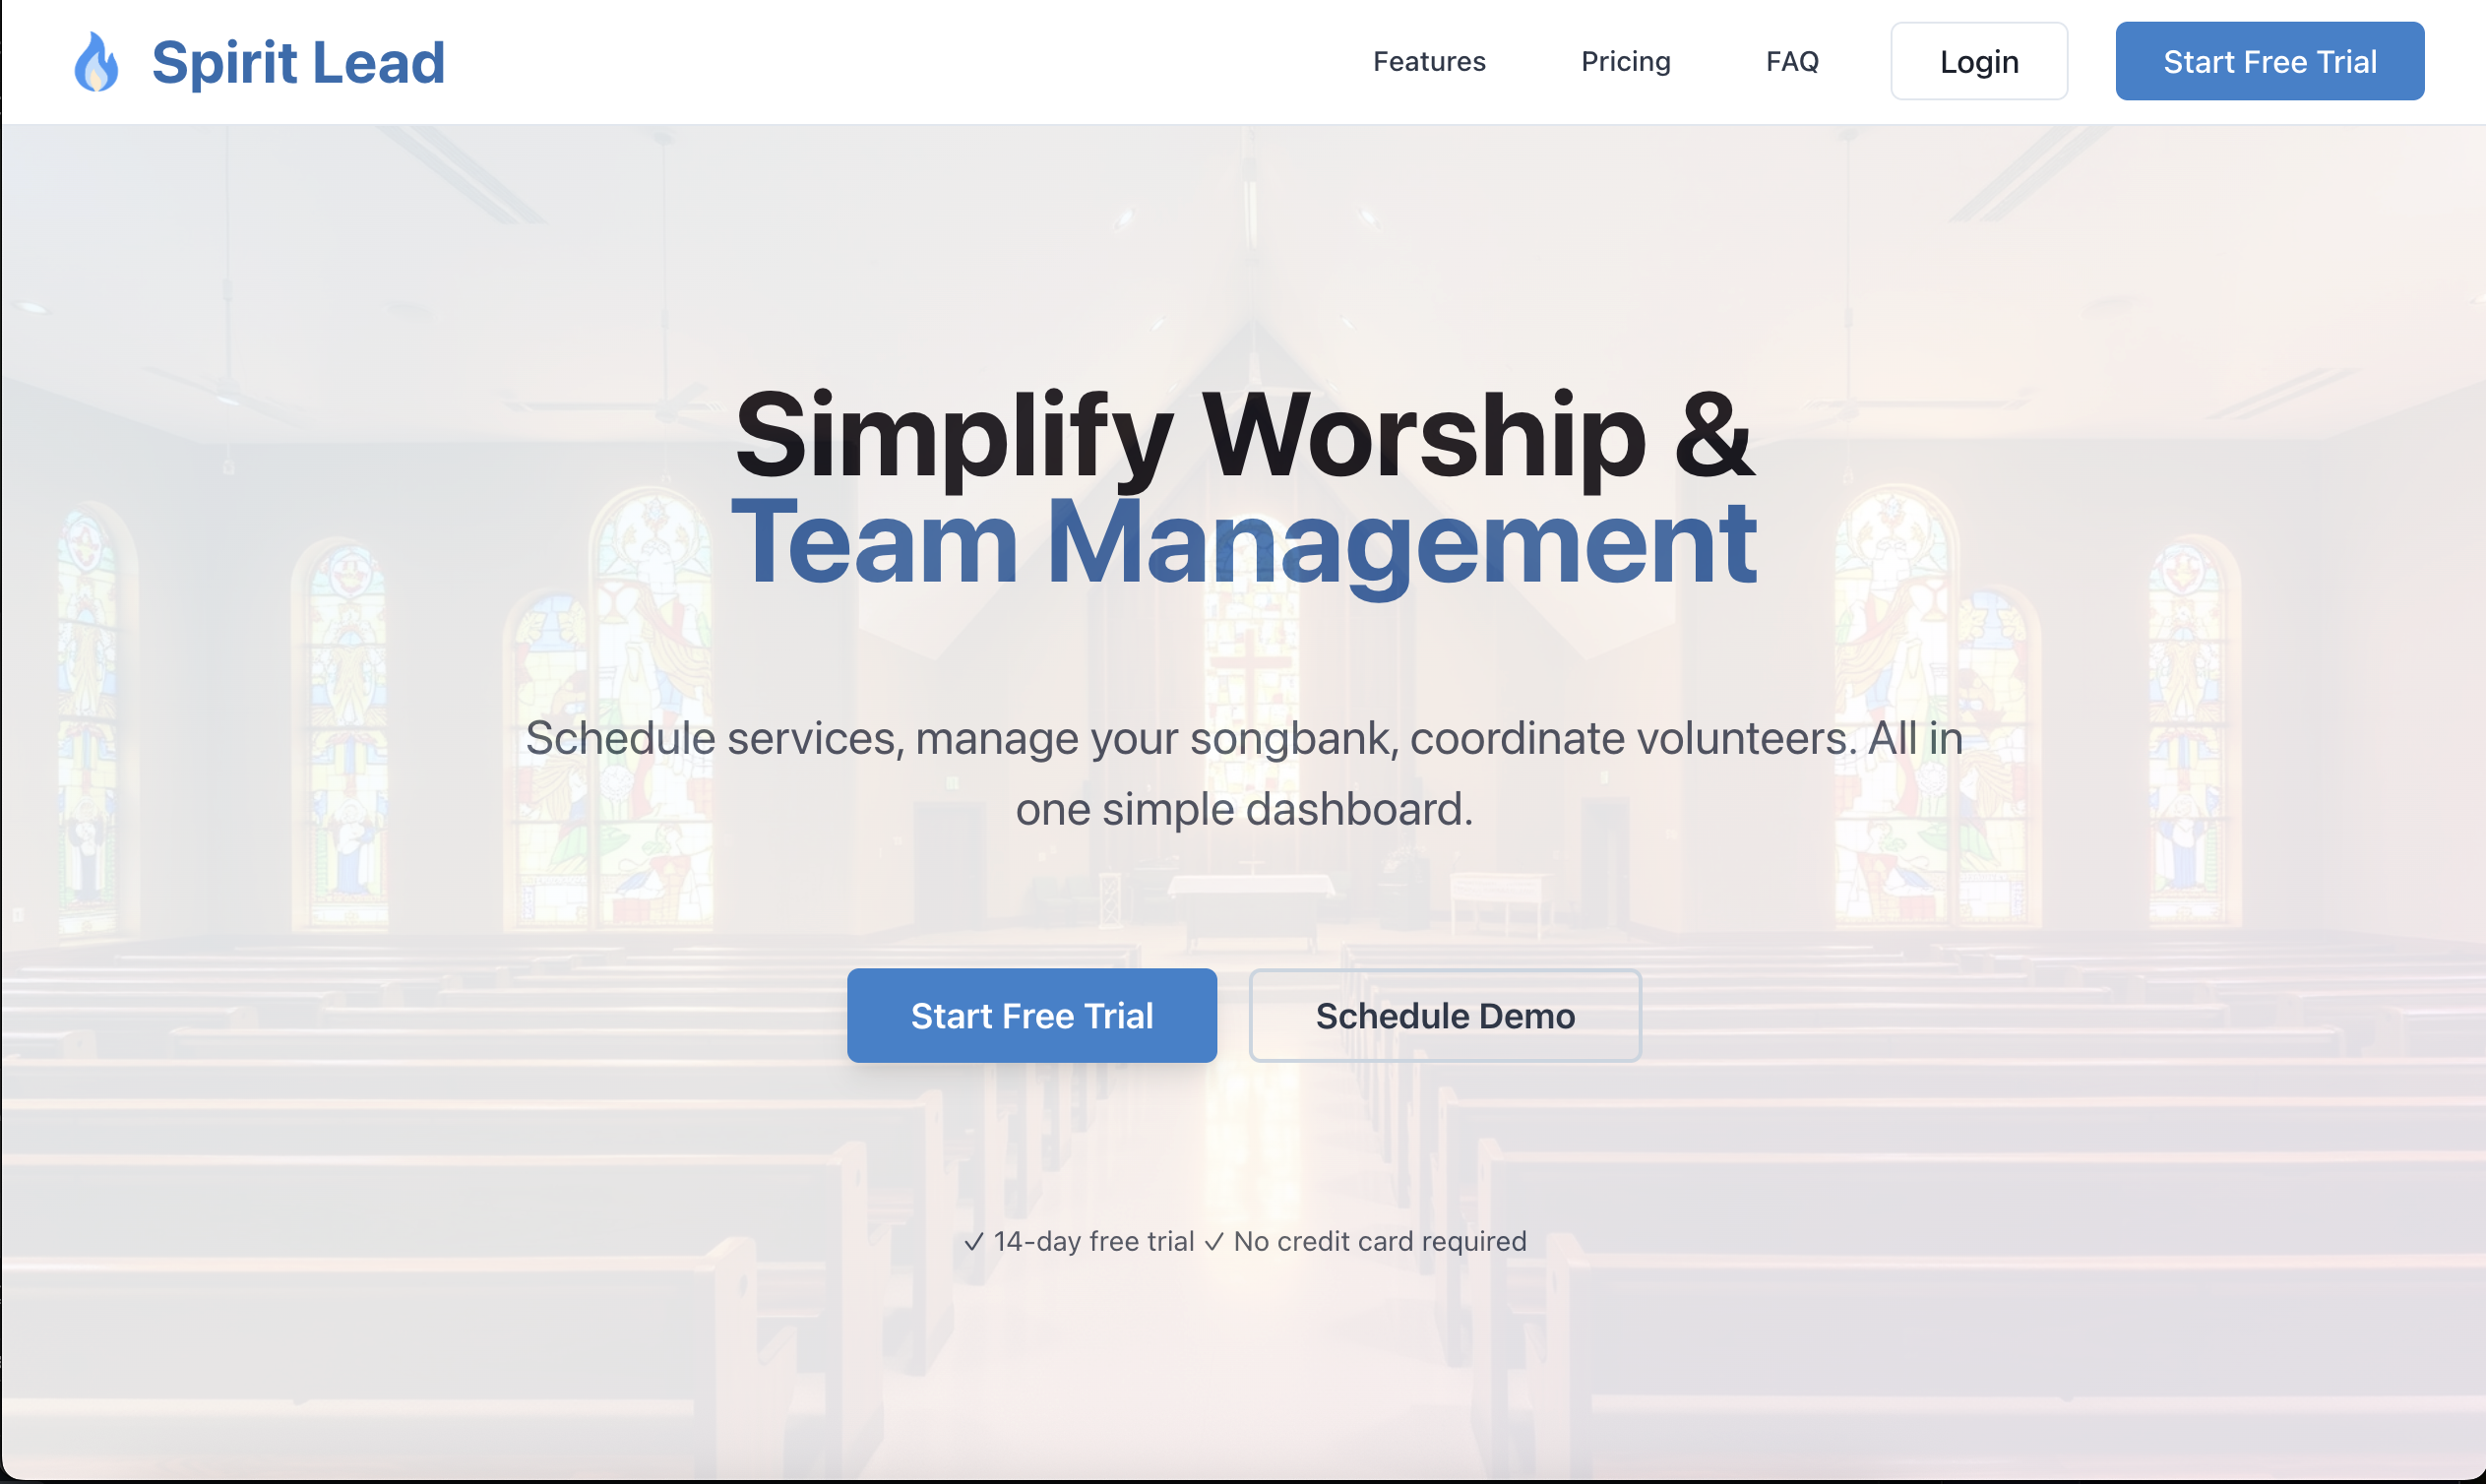Click the 14-day free trial text
The image size is (2486, 1484).
tap(1094, 1242)
